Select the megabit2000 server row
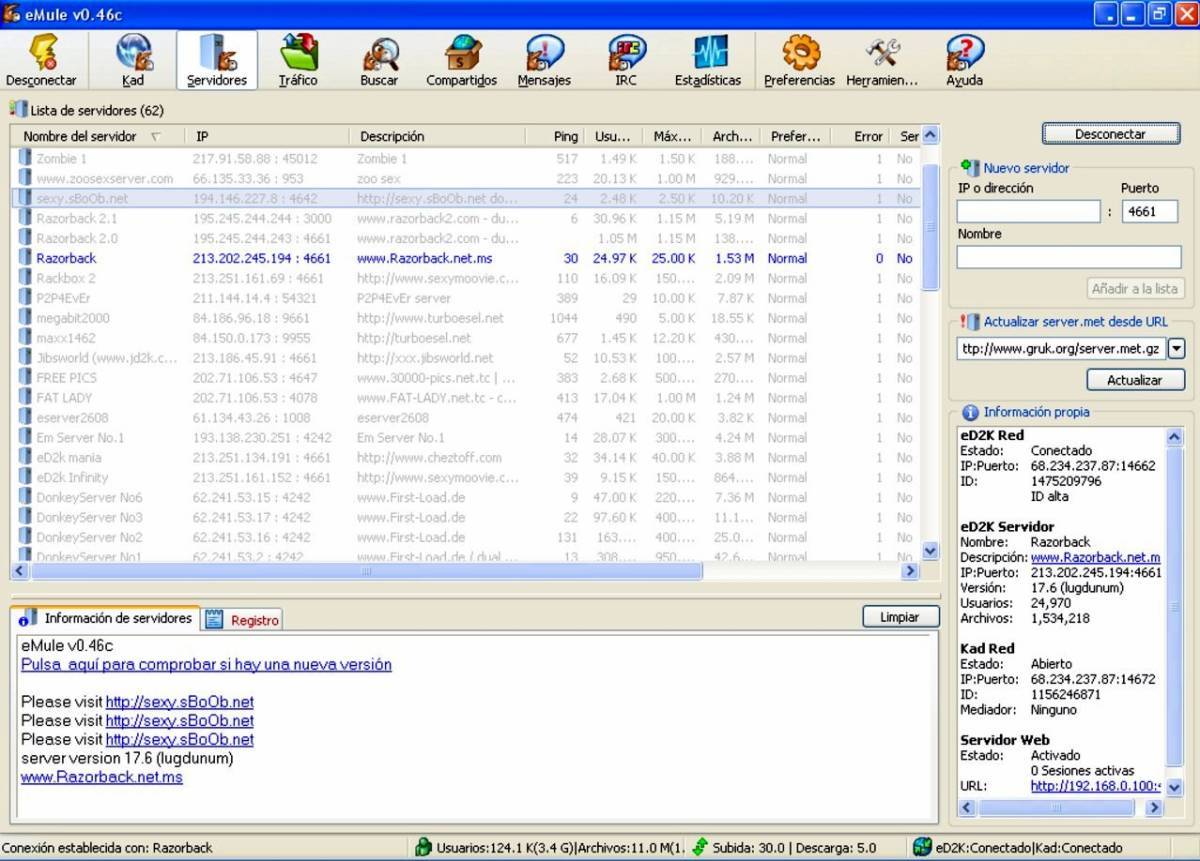Image resolution: width=1200 pixels, height=861 pixels. 466,318
